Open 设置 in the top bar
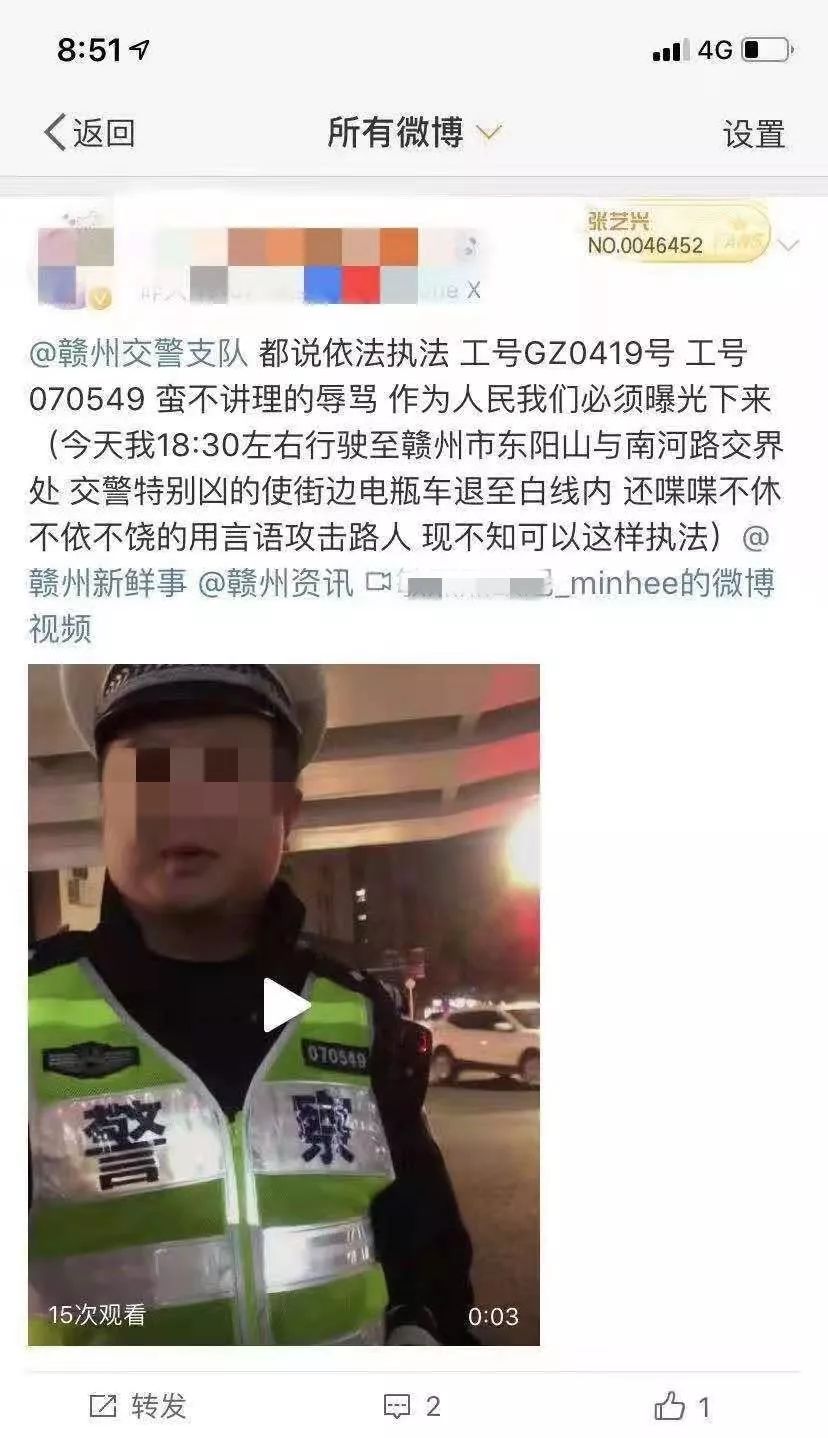Viewport: 828px width, 1438px height. click(754, 133)
